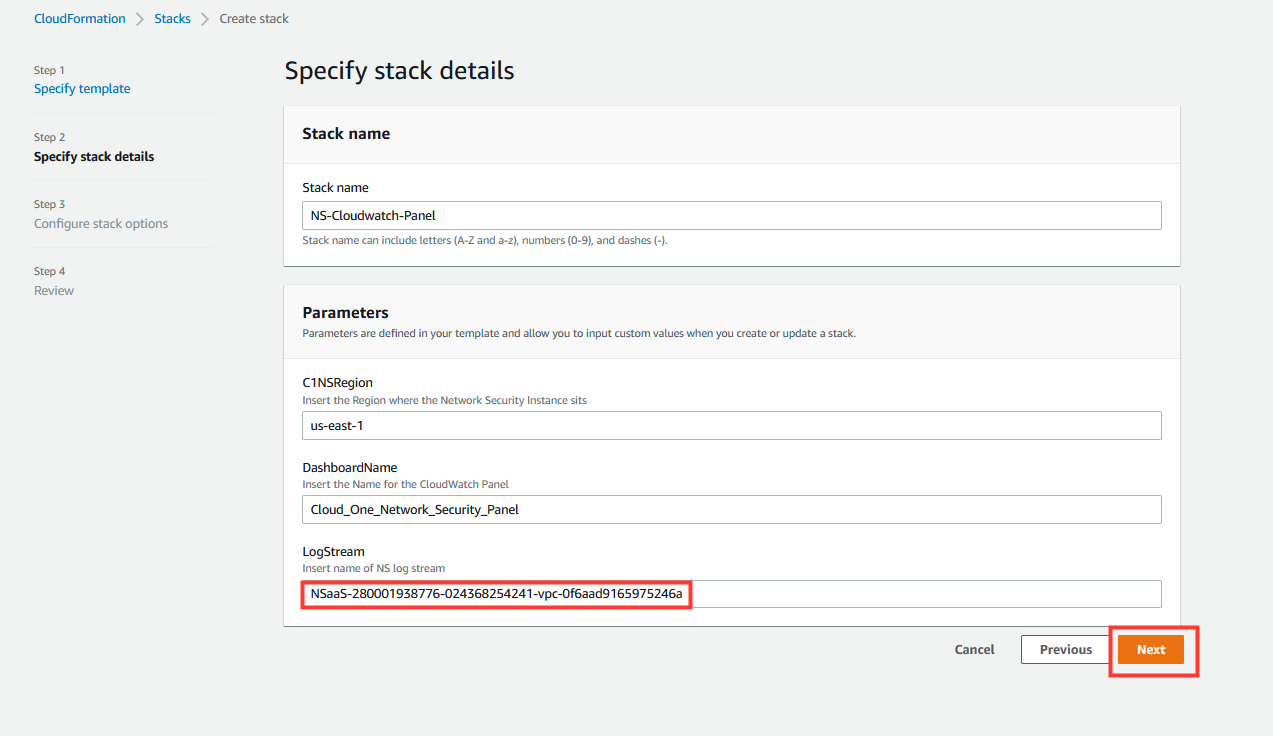This screenshot has height=736, width=1273.
Task: Open Step 1 Specify template link
Action: [x=82, y=89]
